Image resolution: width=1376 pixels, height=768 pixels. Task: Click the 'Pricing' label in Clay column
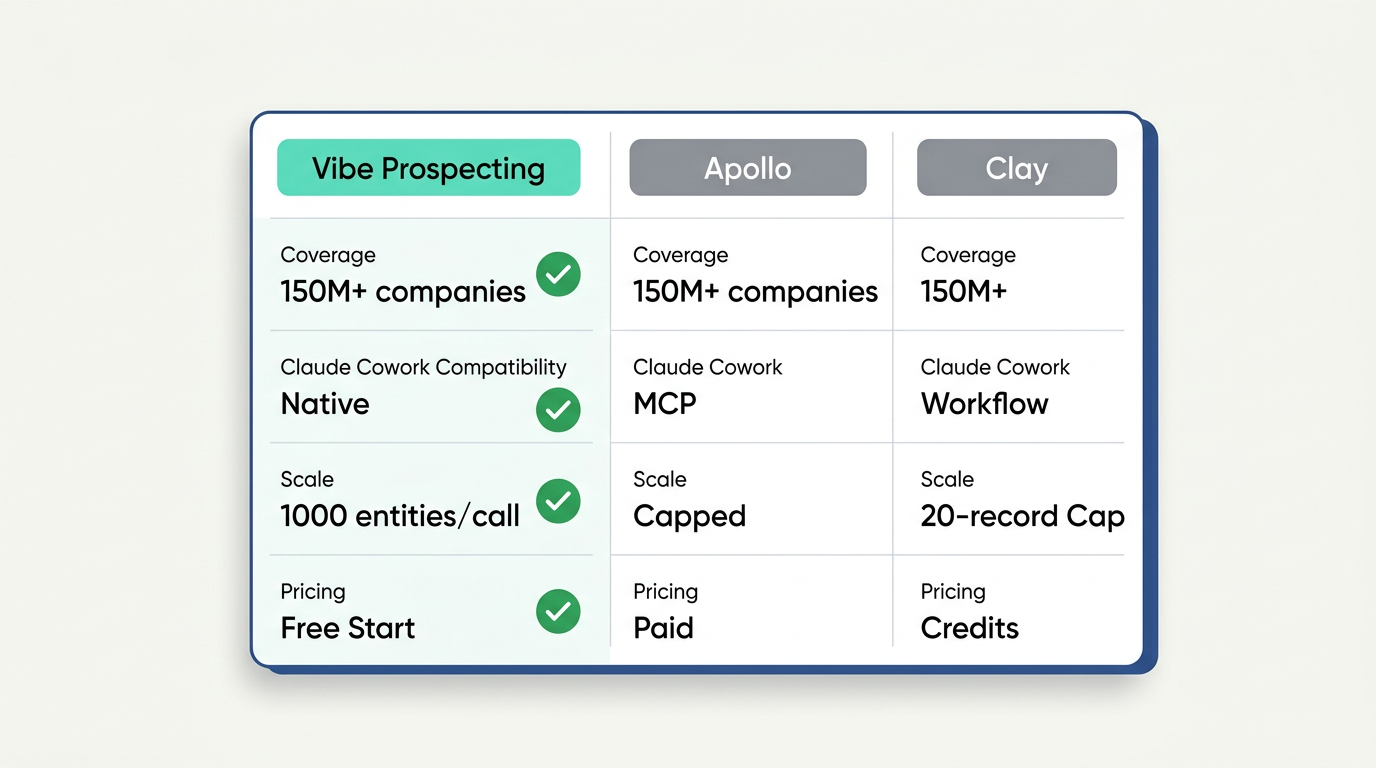(953, 592)
